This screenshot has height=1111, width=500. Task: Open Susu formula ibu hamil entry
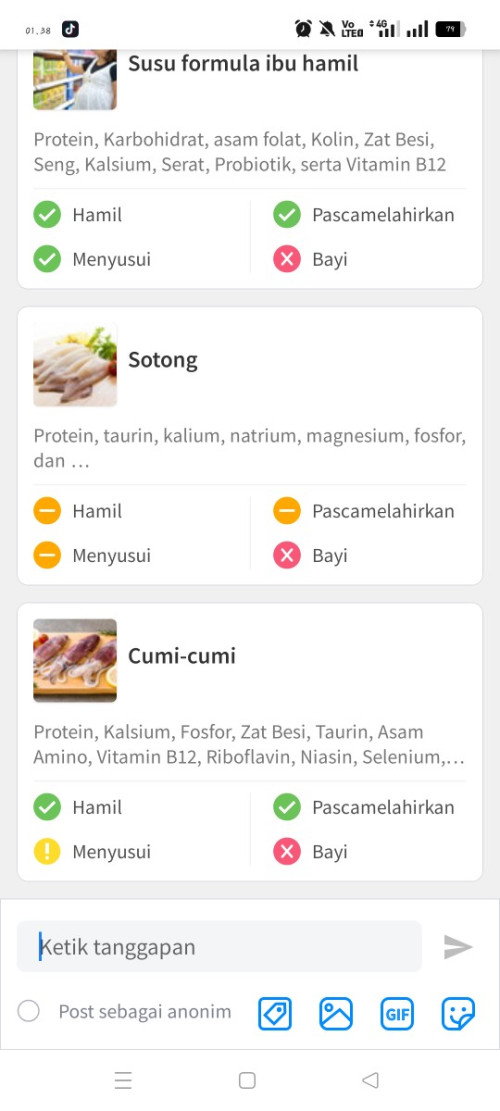tap(243, 64)
